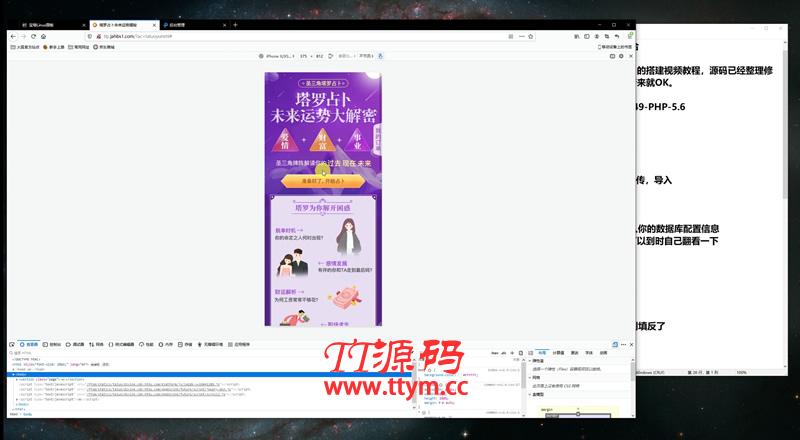Open the throttling dropdown in responsive toolbar

pos(366,56)
